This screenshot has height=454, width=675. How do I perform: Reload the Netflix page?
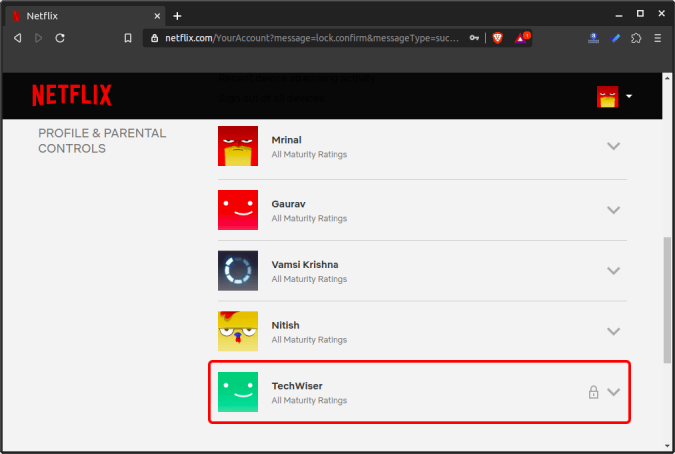click(60, 38)
